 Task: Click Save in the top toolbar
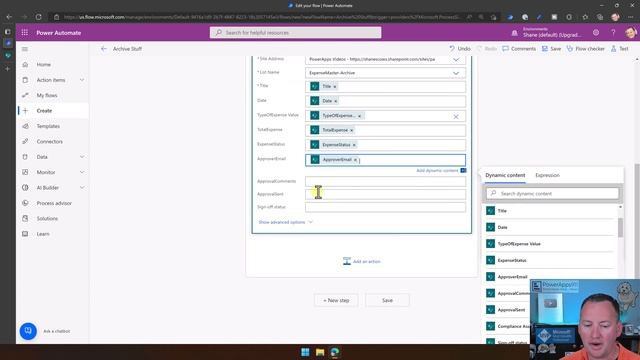pyautogui.click(x=551, y=49)
